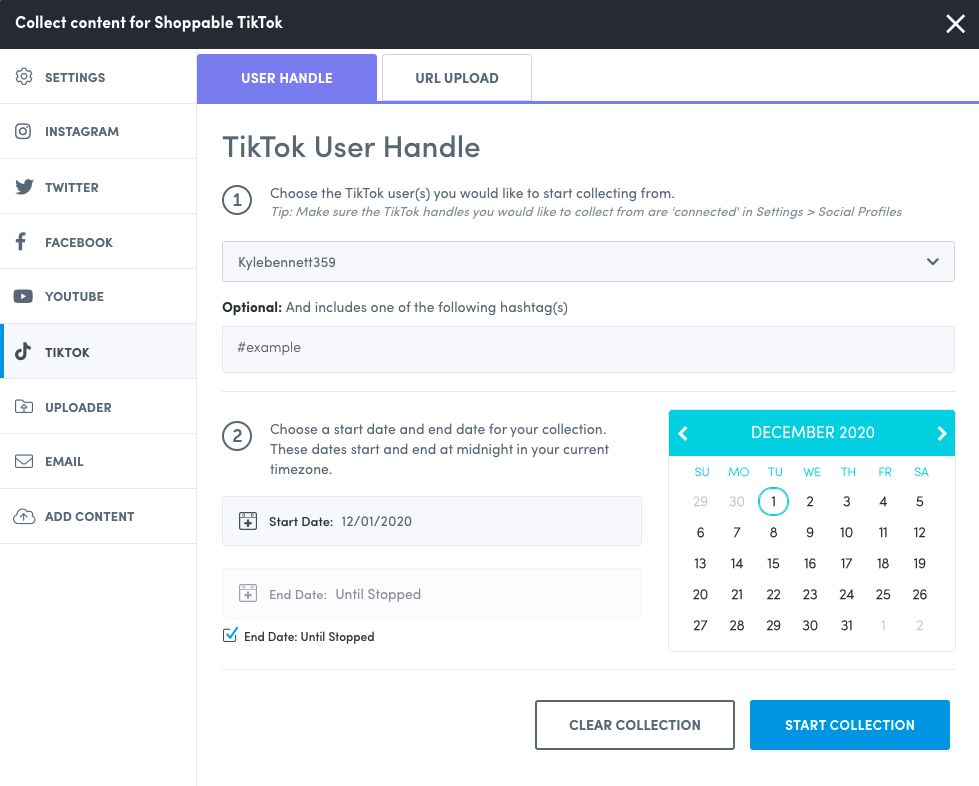Viewport: 979px width, 786px height.
Task: Click the #example hashtag input field
Action: click(587, 348)
